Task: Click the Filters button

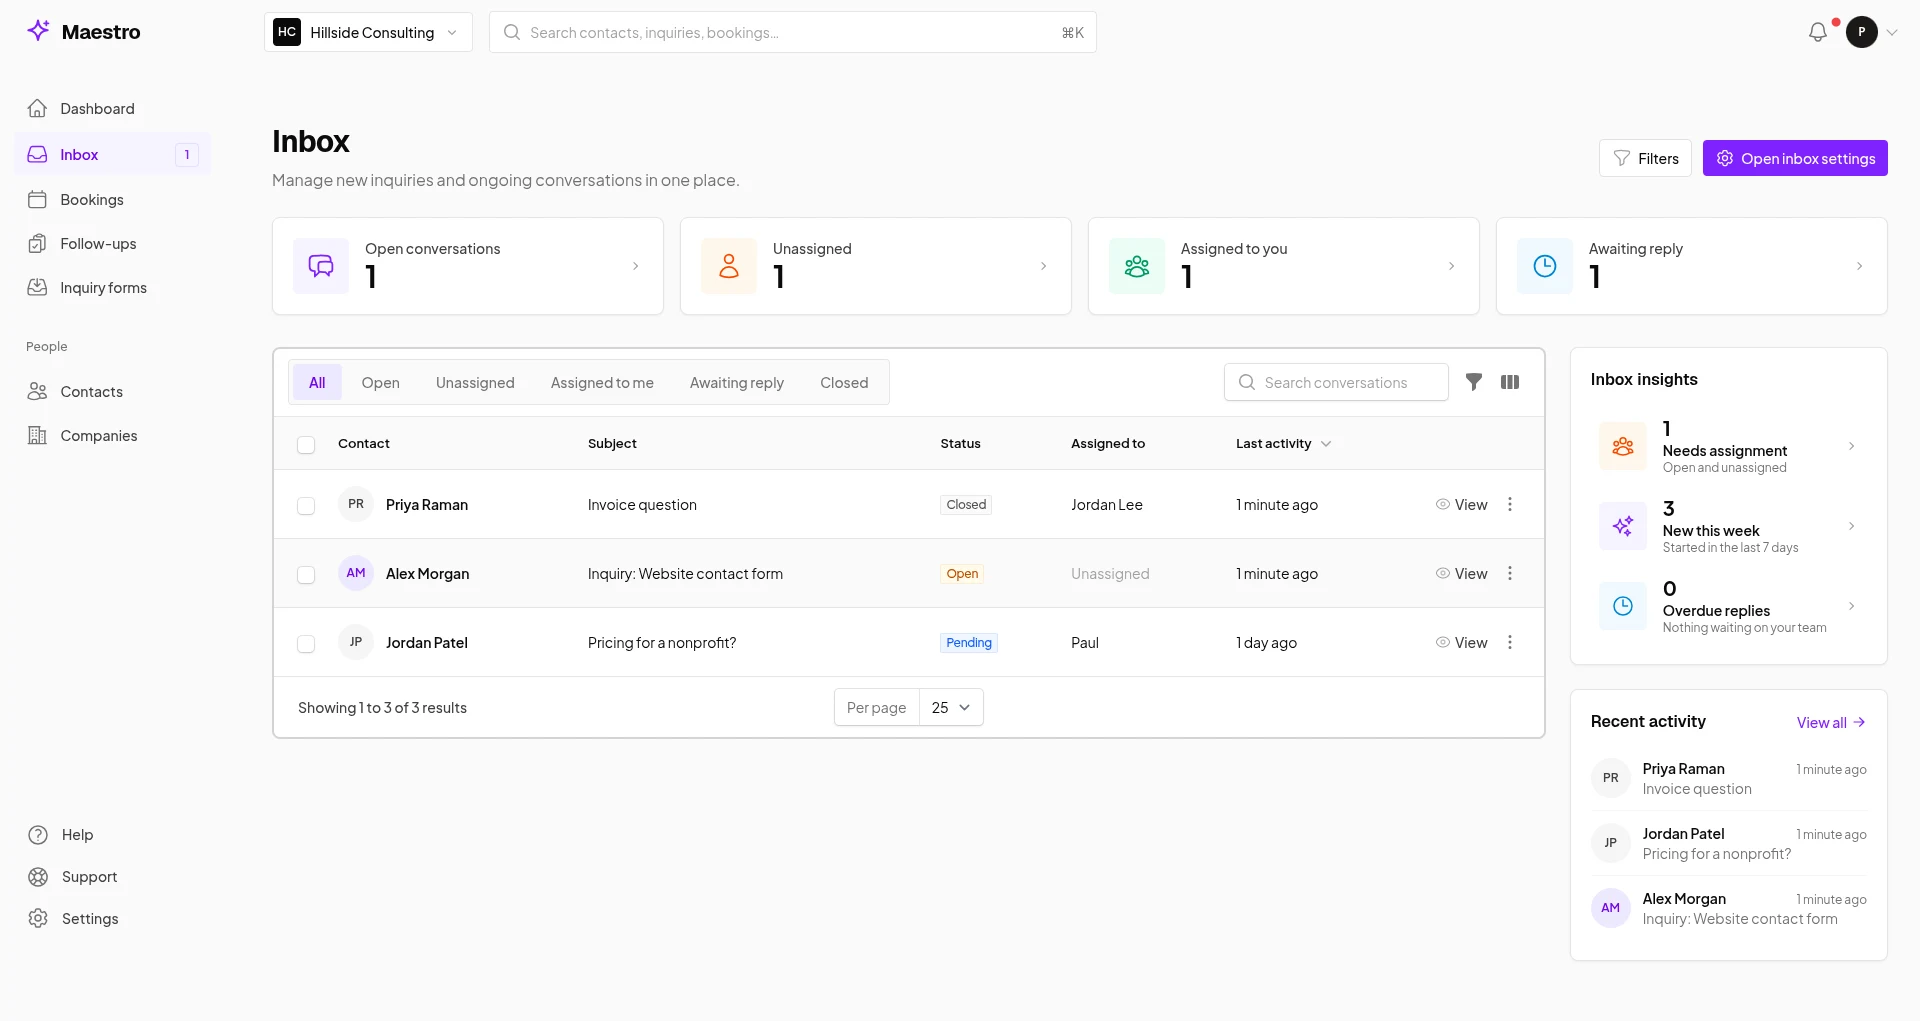Action: pyautogui.click(x=1645, y=158)
